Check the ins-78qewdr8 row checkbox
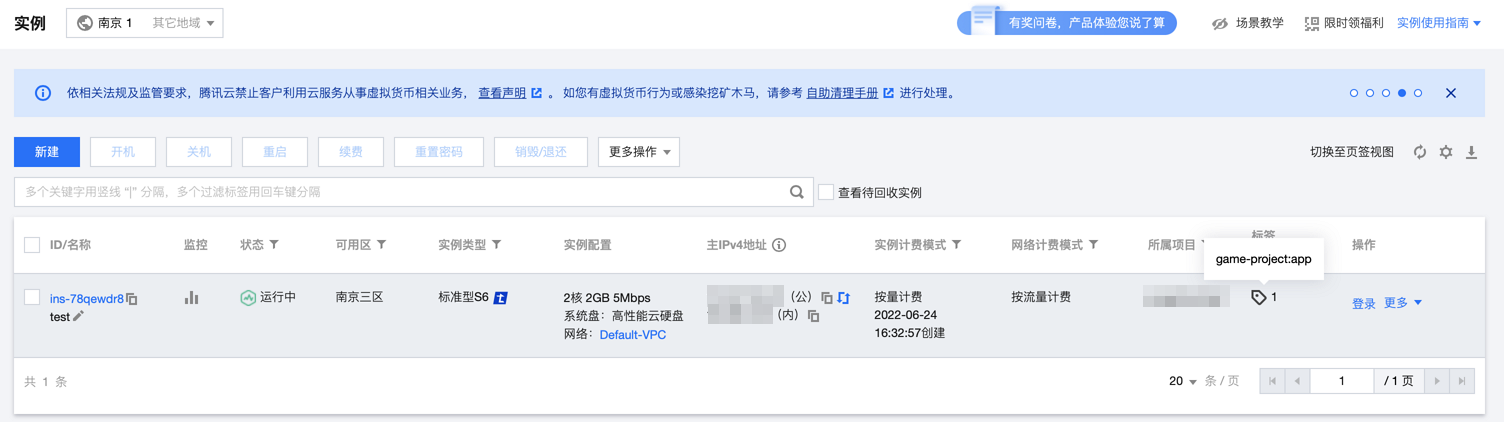 (32, 297)
